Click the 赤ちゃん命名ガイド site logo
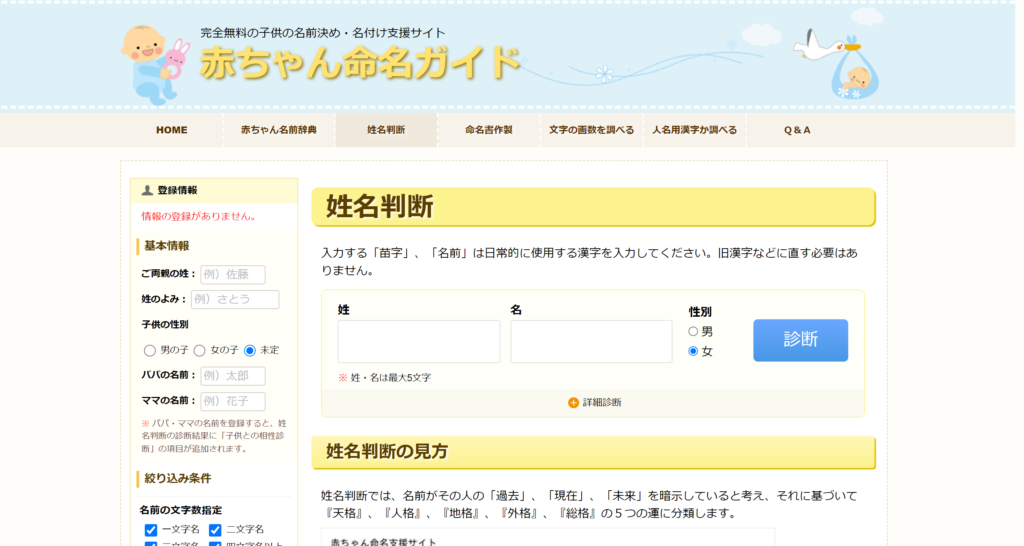The image size is (1024, 546). 360,63
